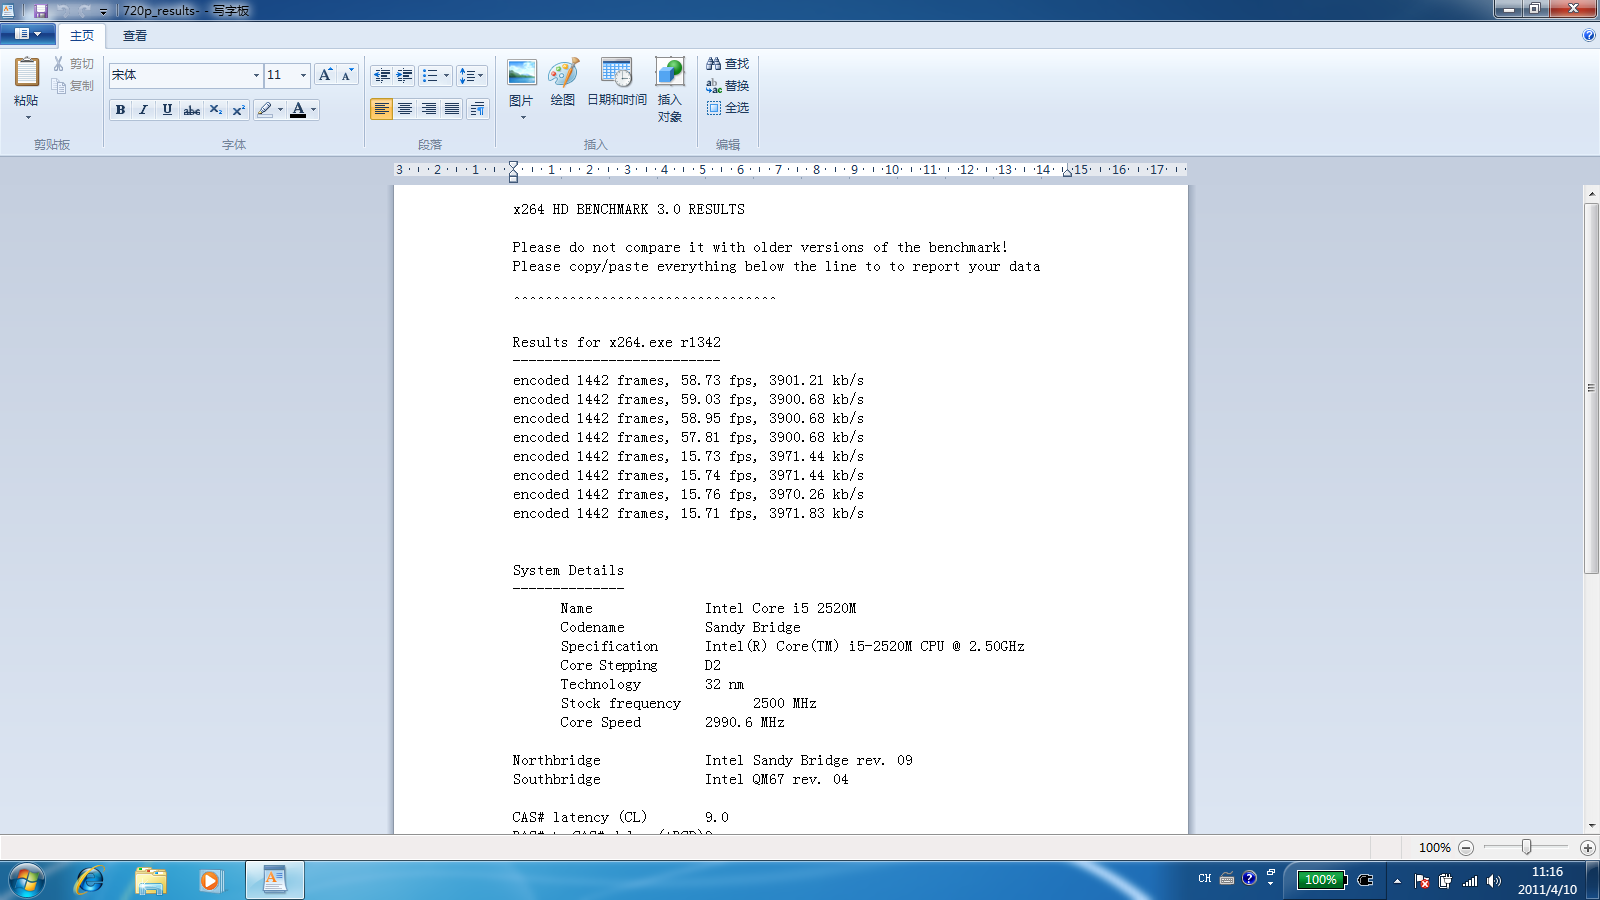
Task: Justify the text
Action: click(x=452, y=109)
